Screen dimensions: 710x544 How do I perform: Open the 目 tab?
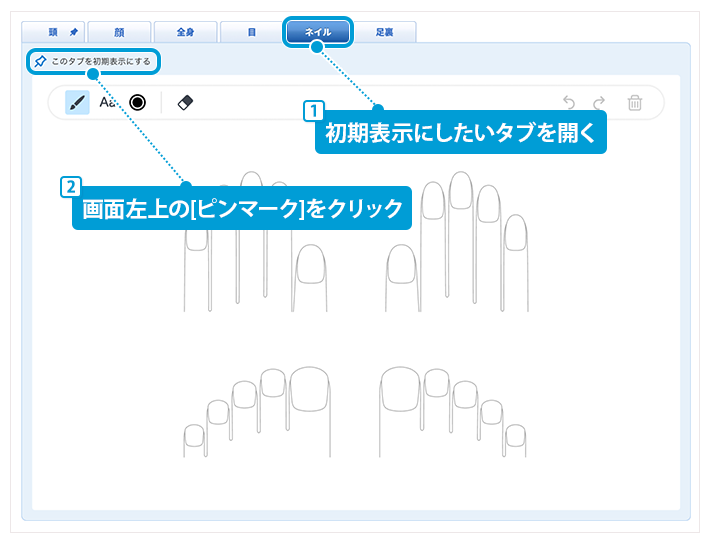point(251,33)
